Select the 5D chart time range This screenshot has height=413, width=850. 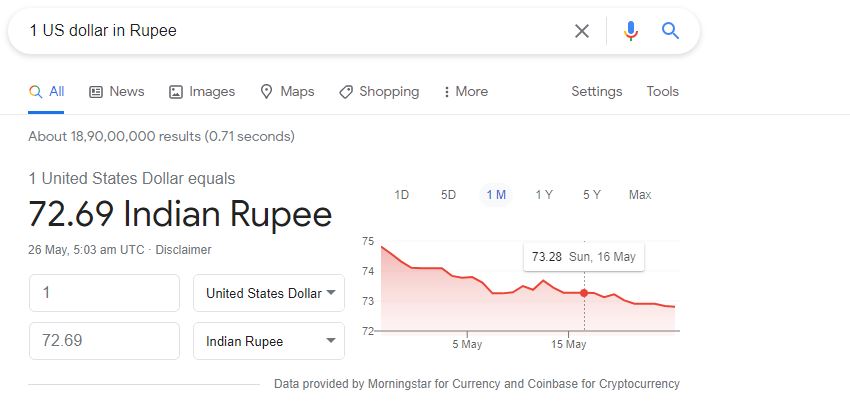[x=449, y=195]
